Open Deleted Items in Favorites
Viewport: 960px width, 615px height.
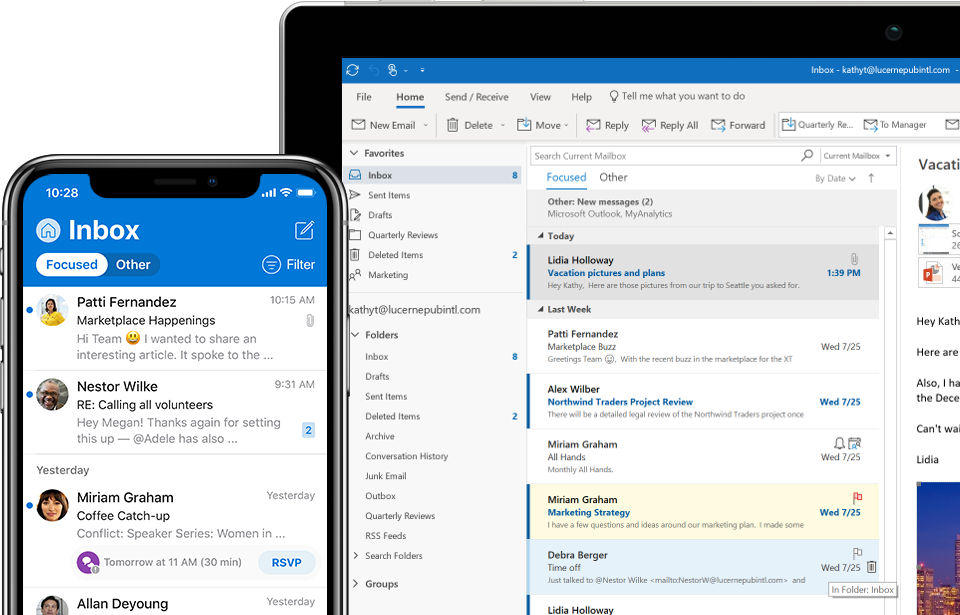pyautogui.click(x=433, y=255)
